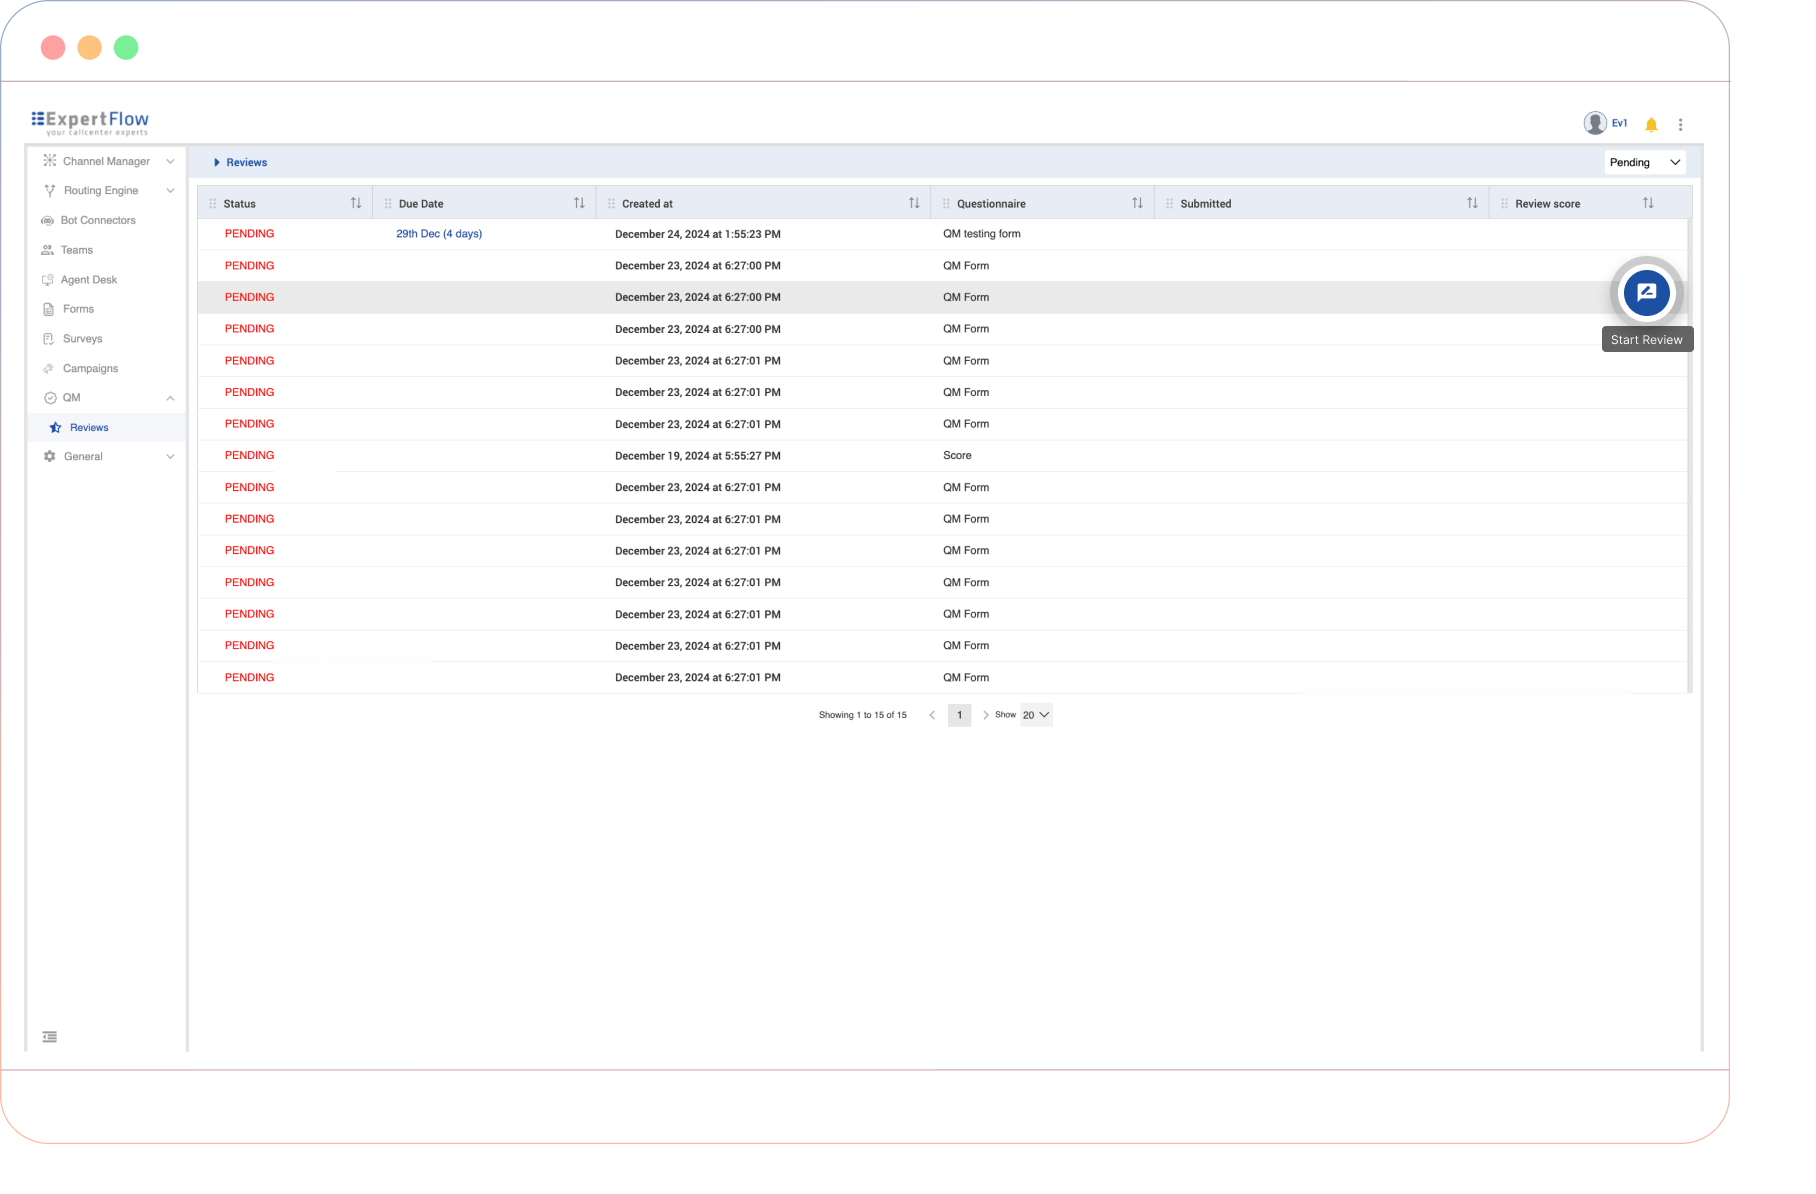This screenshot has width=1816, height=1194.
Task: Open the notification bell
Action: (1651, 124)
